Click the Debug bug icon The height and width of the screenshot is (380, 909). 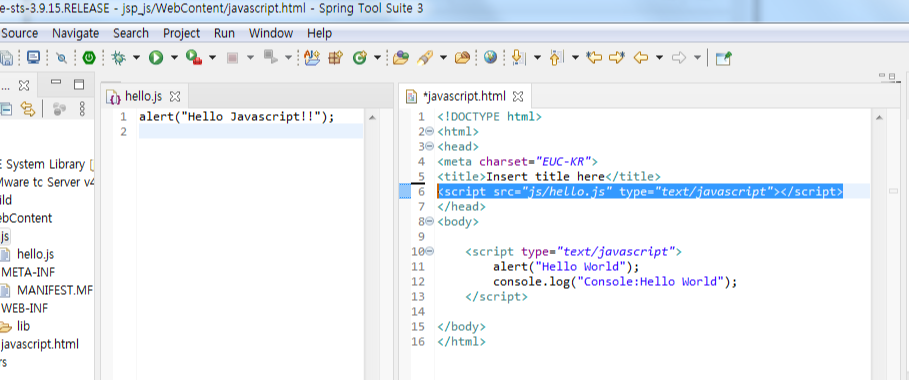[119, 57]
